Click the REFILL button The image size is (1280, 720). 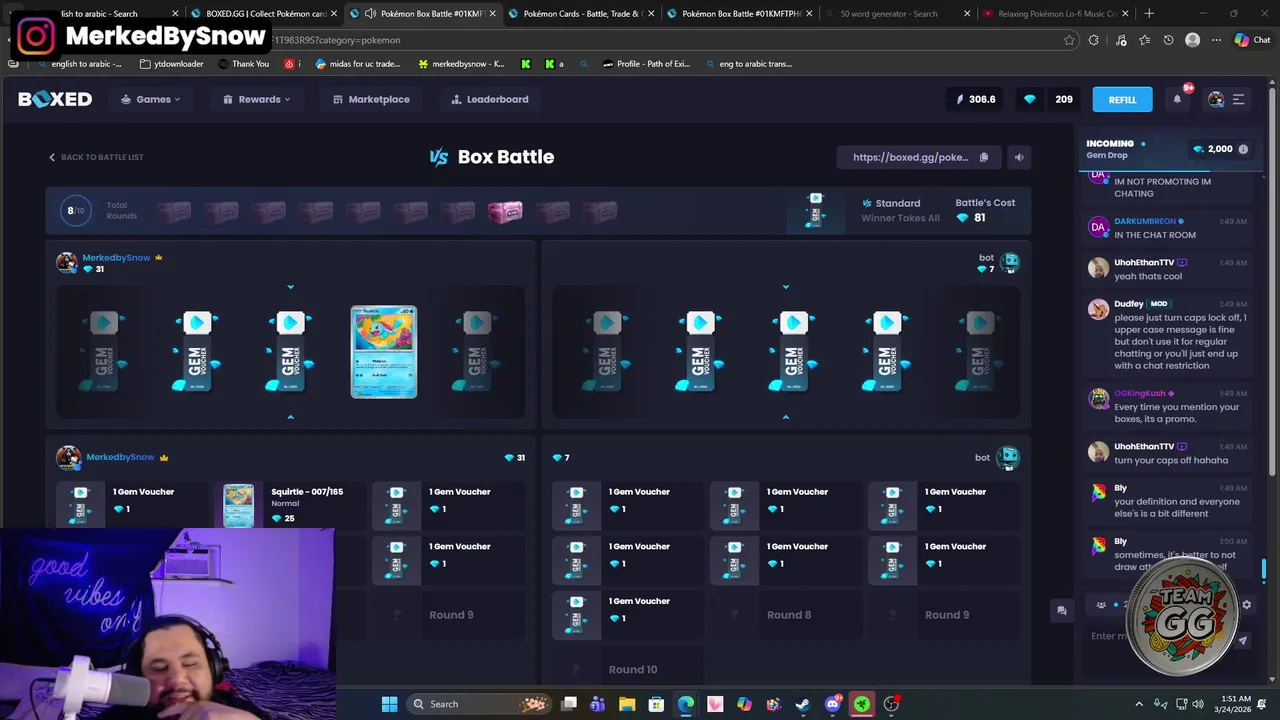click(x=1122, y=99)
